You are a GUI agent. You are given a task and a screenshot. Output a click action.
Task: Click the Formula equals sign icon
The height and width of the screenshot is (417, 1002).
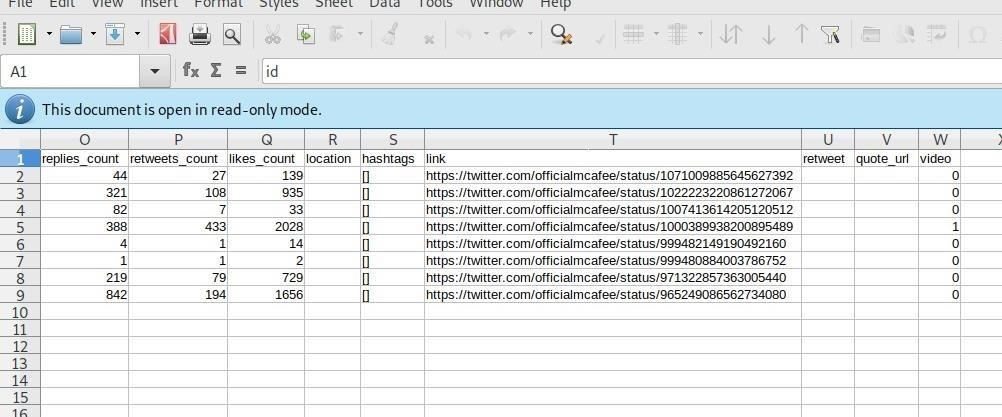pos(240,71)
